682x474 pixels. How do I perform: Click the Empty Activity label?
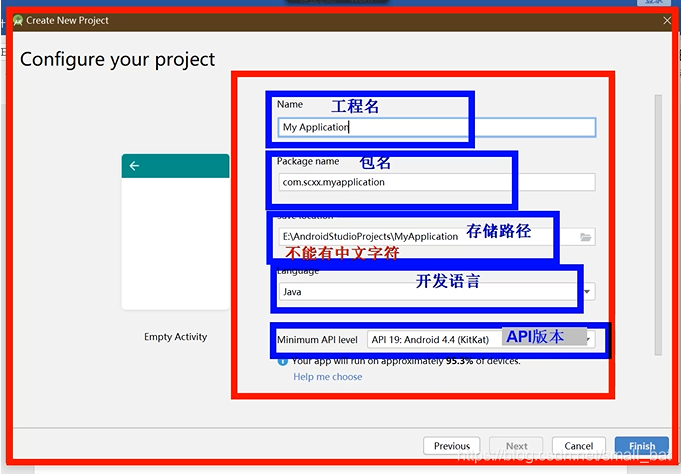pos(176,337)
